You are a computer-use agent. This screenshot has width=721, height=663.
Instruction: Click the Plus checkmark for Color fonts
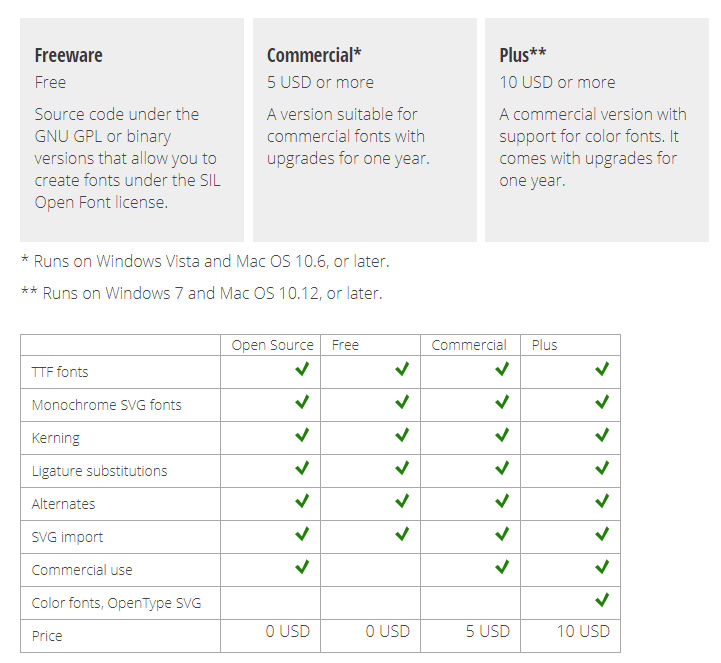point(602,601)
